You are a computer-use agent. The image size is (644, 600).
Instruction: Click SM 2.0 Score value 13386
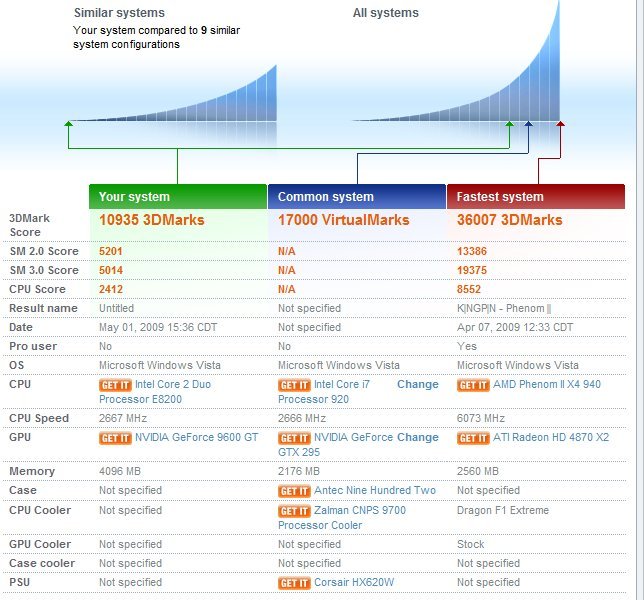click(472, 251)
